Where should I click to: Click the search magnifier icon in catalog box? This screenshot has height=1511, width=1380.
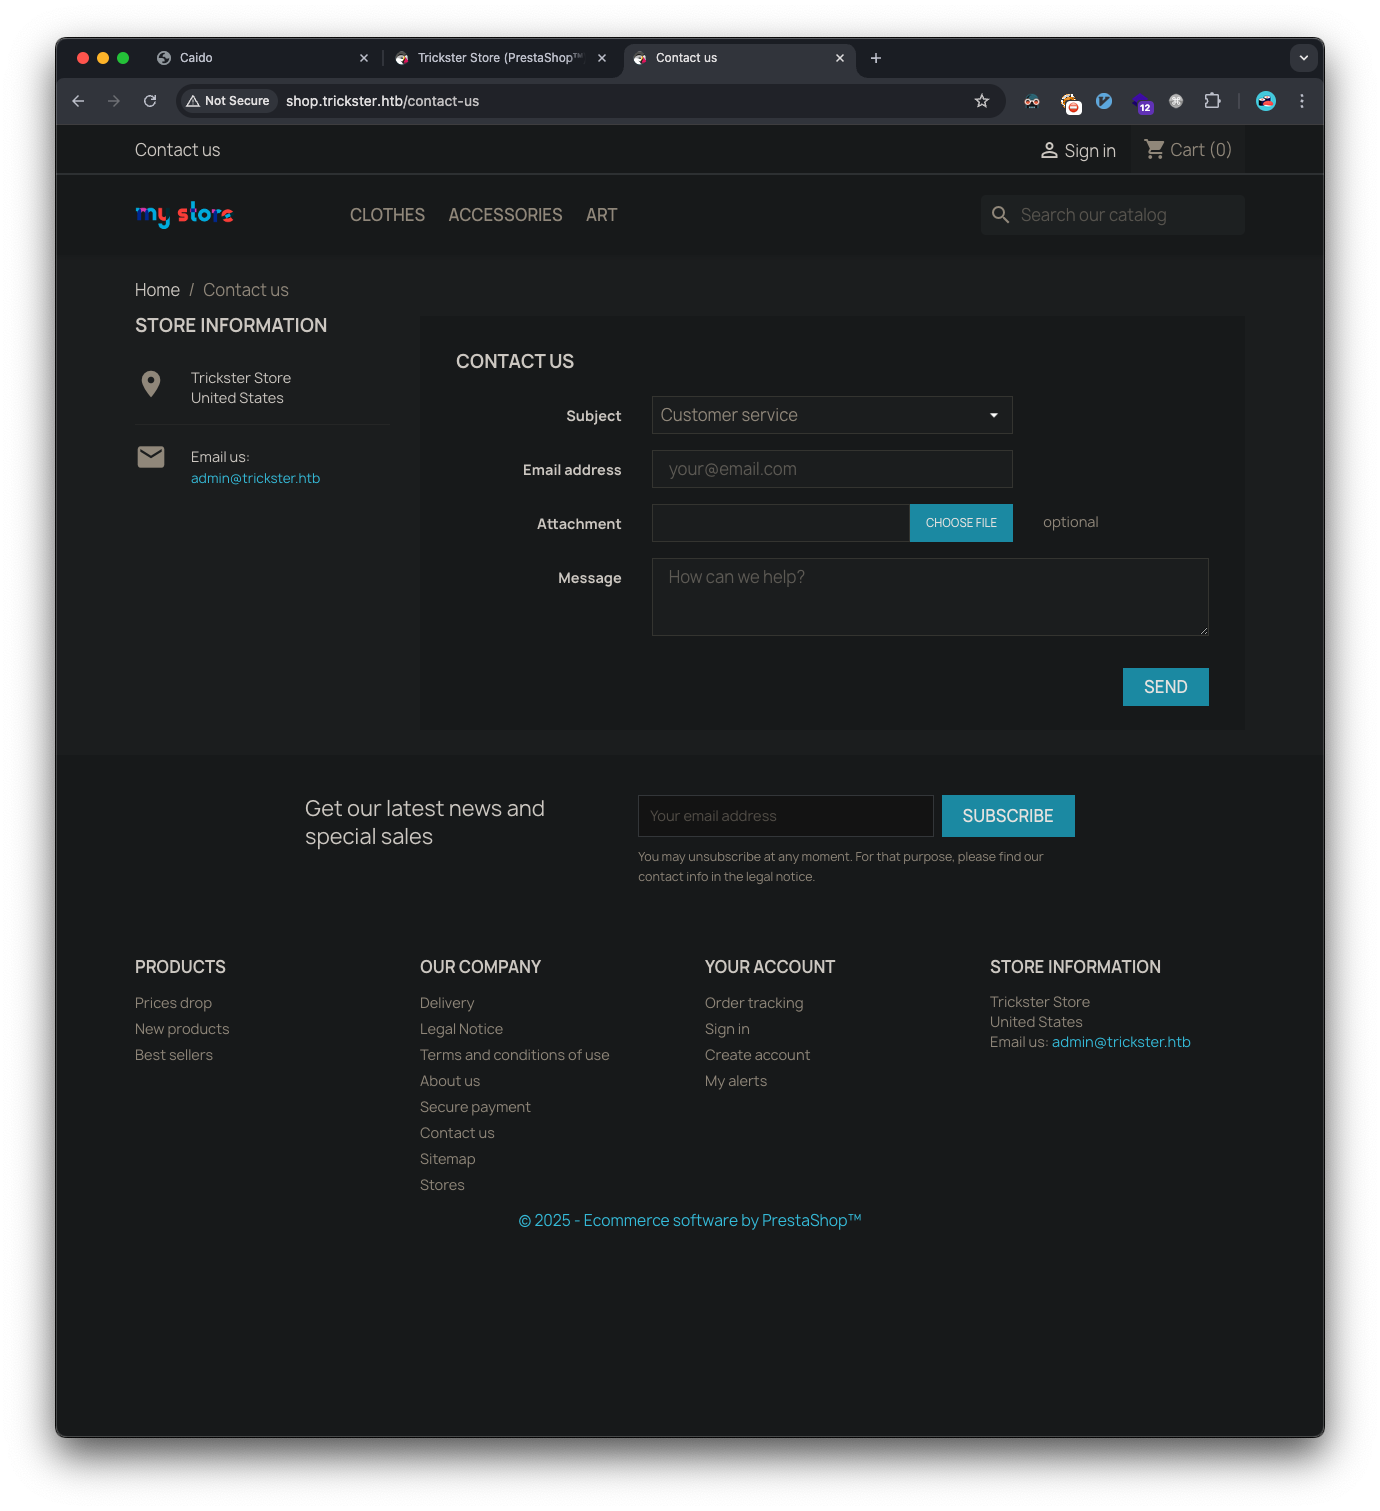[1000, 215]
